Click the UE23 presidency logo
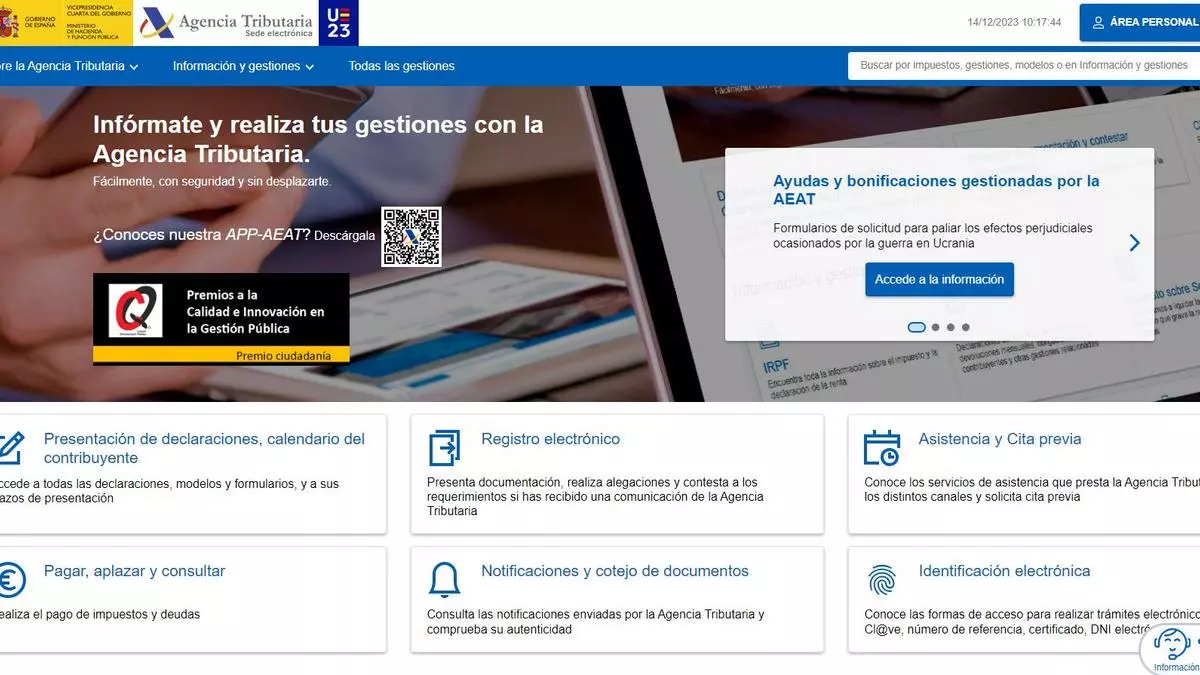This screenshot has width=1200, height=675. pyautogui.click(x=339, y=22)
